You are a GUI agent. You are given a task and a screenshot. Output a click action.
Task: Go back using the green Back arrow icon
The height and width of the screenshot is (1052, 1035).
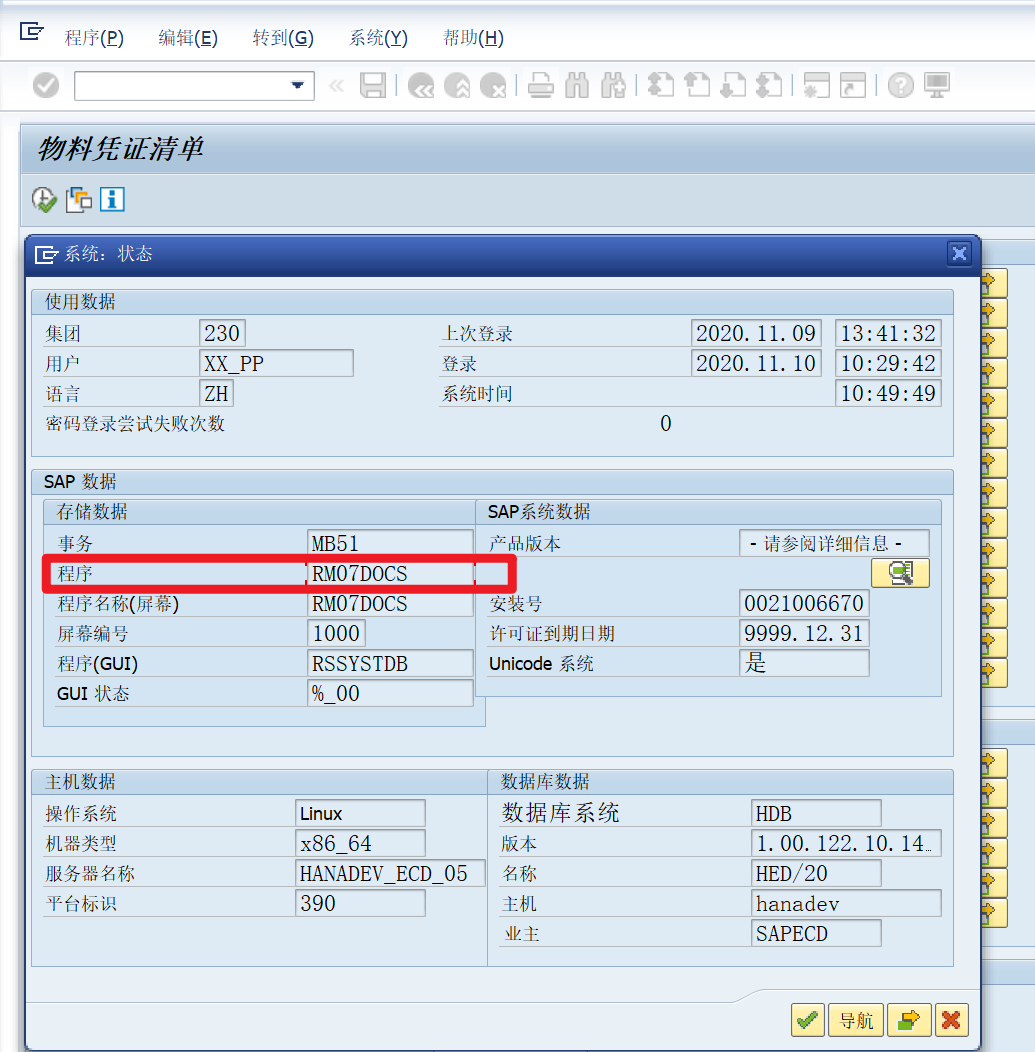click(x=420, y=86)
